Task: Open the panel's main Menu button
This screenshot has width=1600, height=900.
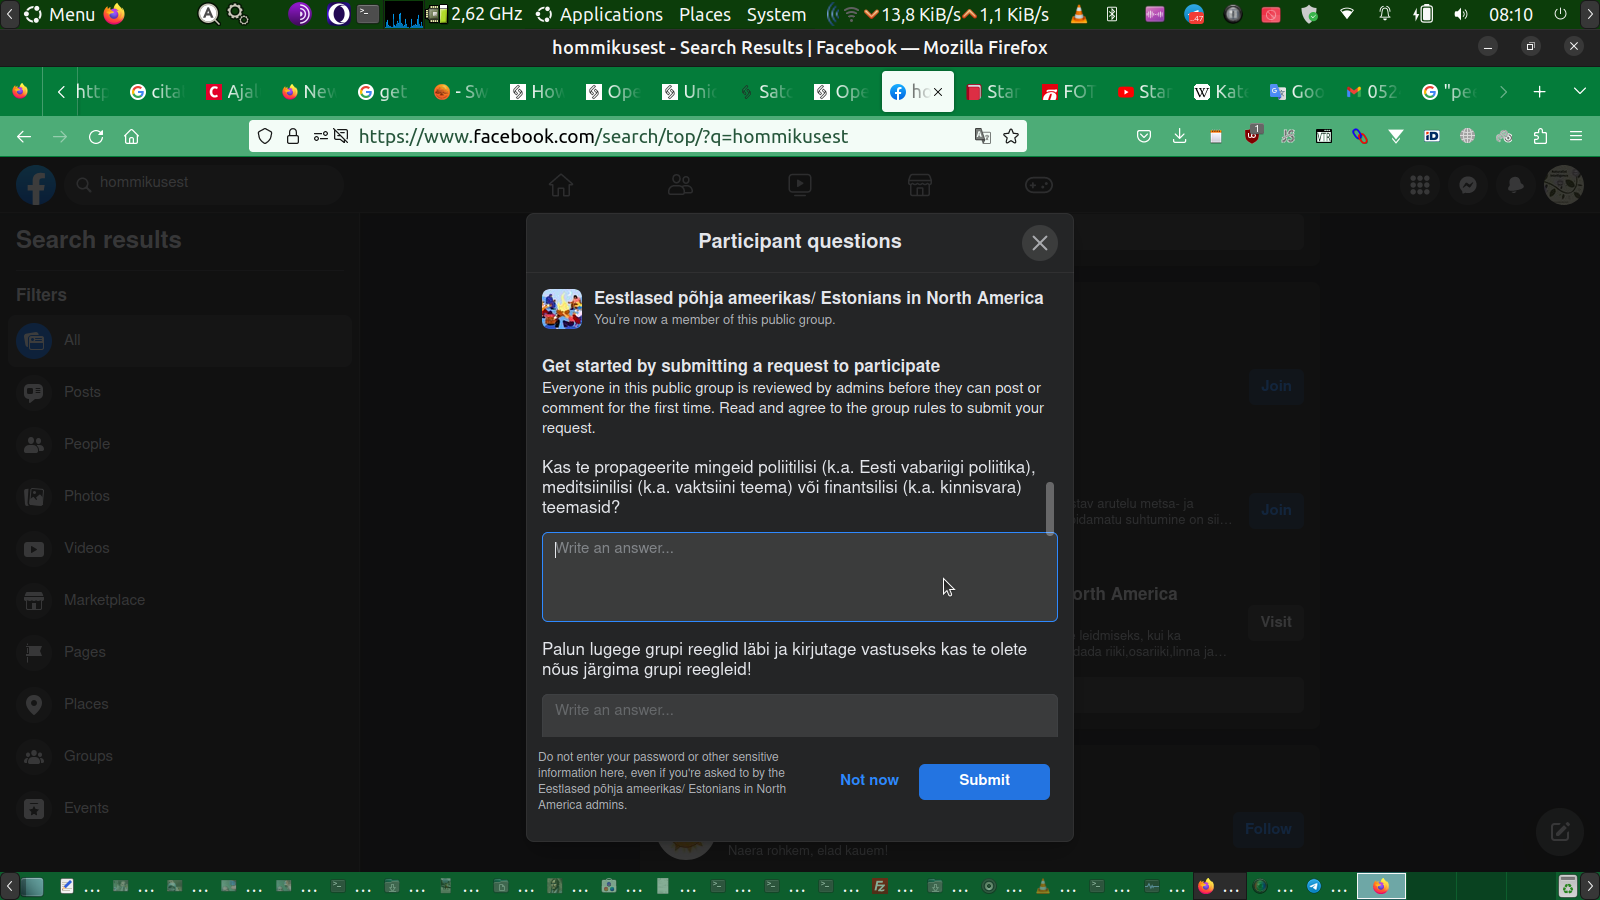Action: click(59, 14)
